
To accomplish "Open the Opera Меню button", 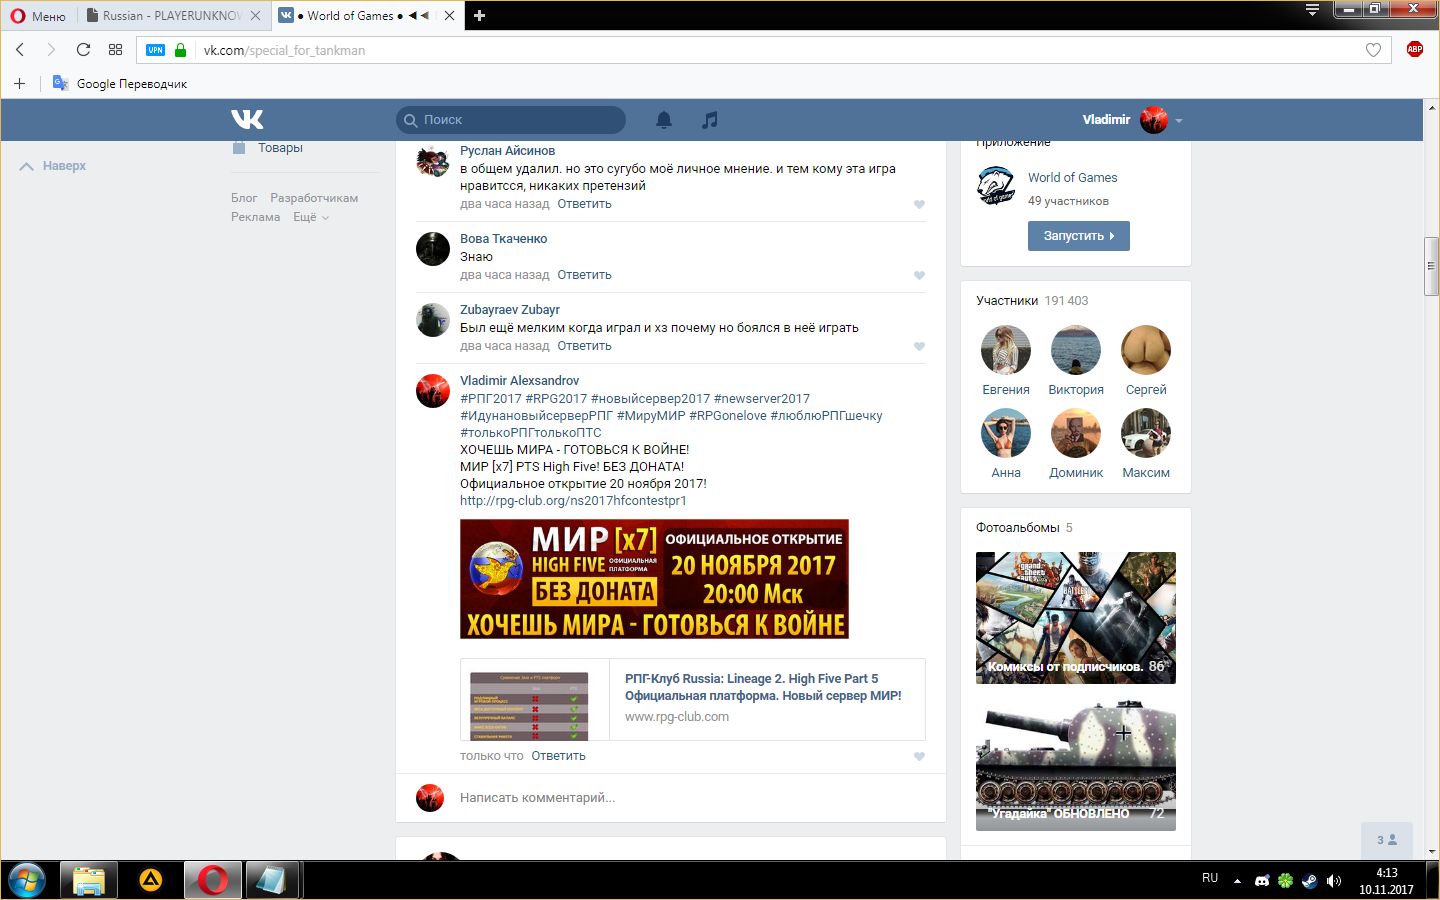I will [38, 16].
